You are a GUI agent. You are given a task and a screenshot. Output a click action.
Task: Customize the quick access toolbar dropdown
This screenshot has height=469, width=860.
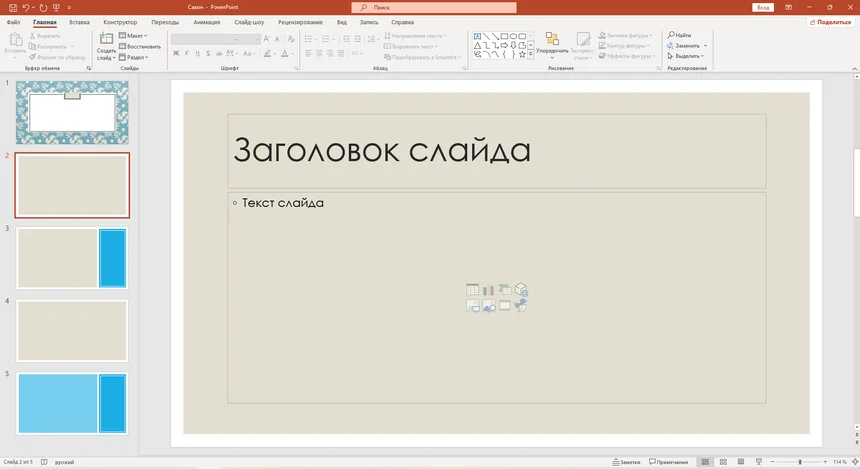click(x=69, y=8)
